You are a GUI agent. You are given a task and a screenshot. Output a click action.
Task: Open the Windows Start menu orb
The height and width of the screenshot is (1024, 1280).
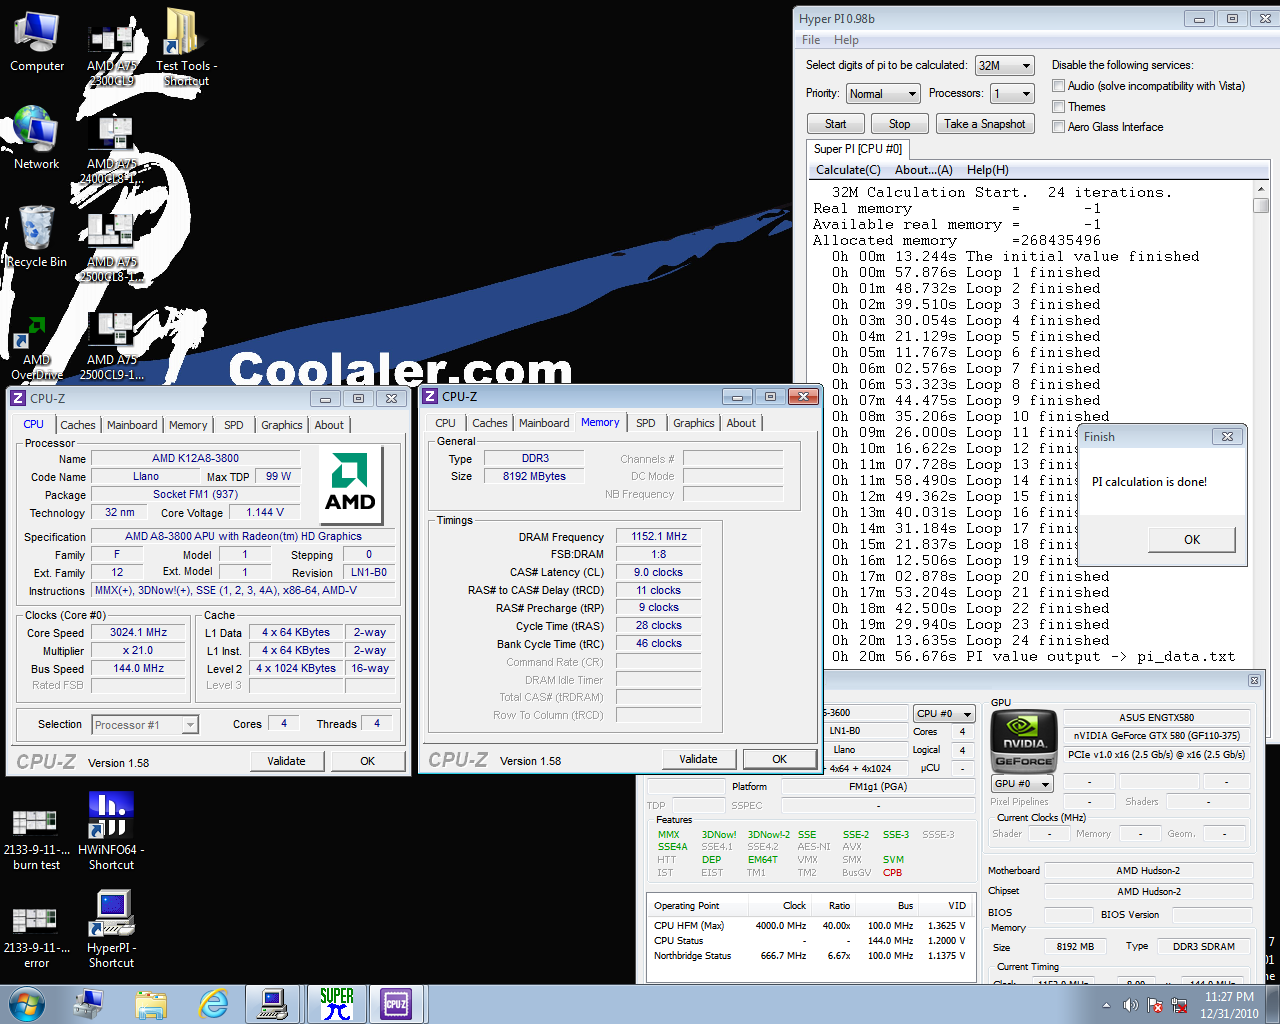coord(27,1003)
